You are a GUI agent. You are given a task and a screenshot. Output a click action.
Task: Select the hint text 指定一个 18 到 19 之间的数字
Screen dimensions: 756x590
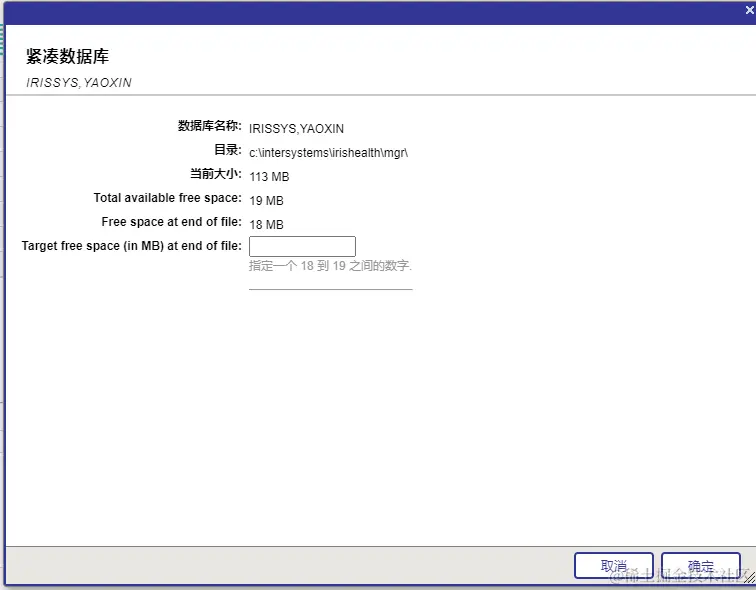point(330,266)
